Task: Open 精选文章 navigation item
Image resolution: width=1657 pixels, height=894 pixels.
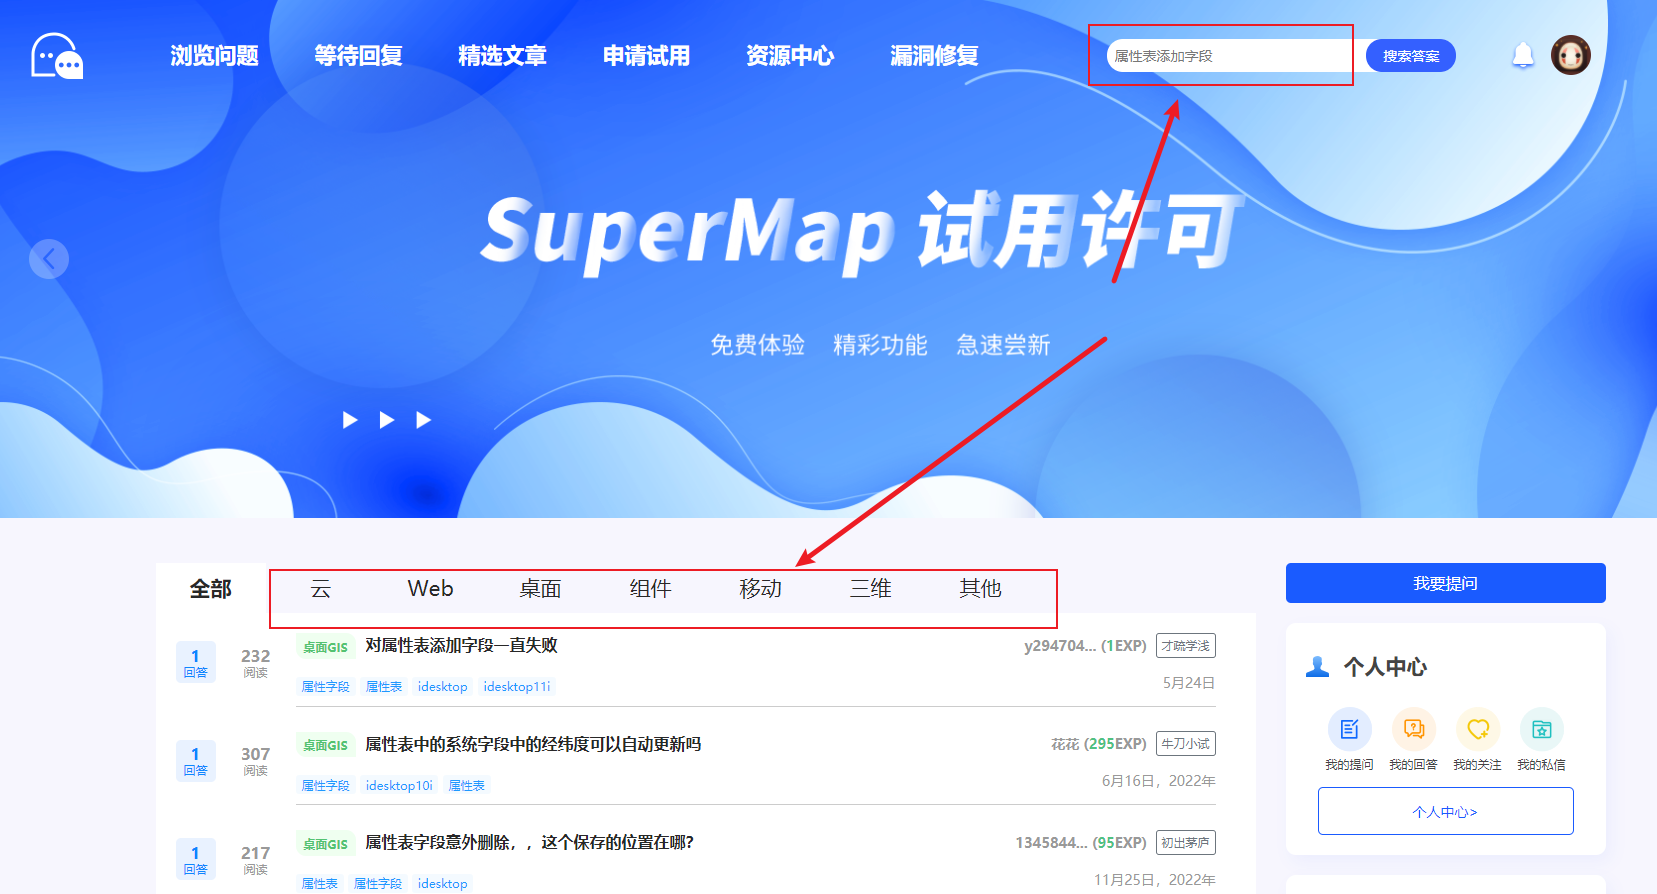Action: pos(502,56)
